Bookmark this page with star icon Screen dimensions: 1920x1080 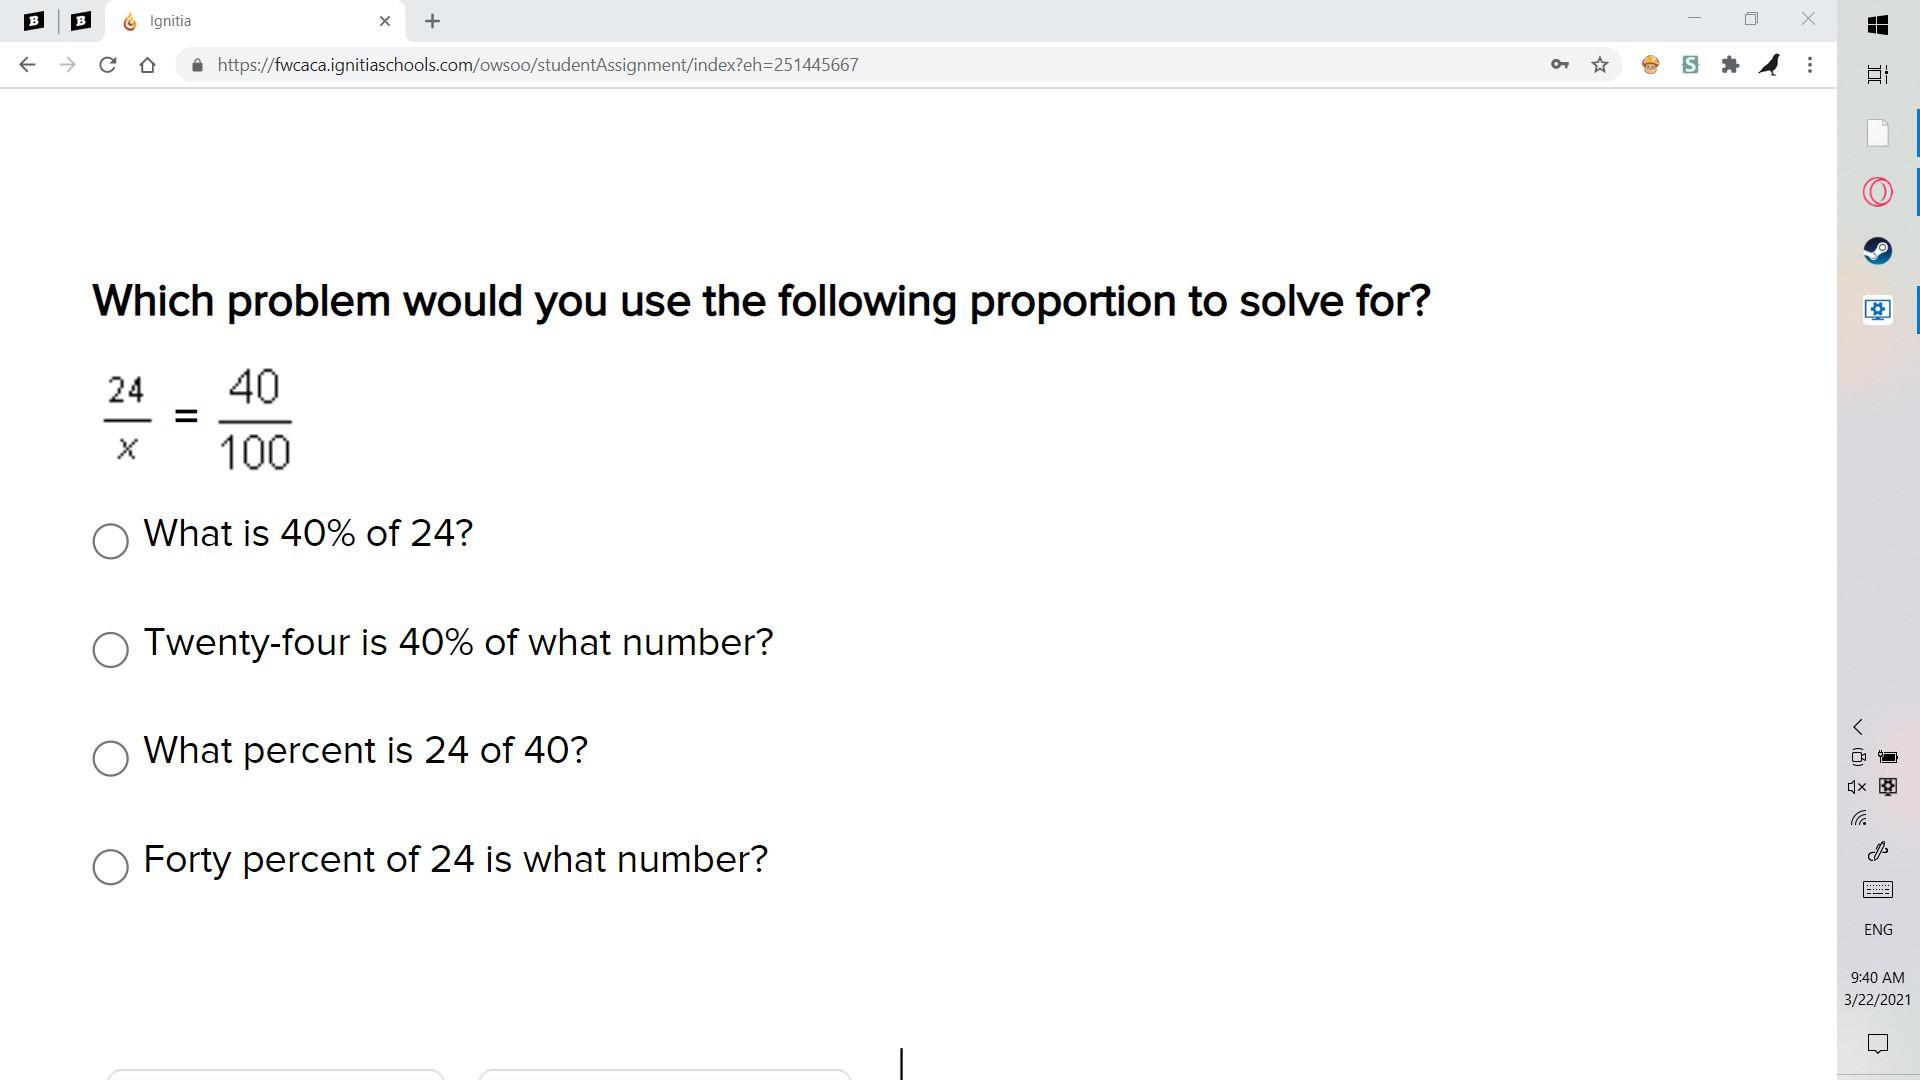(1600, 65)
